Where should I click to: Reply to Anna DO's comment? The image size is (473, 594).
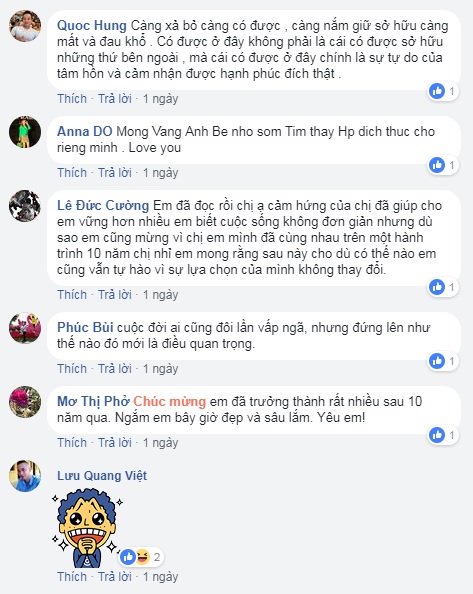tap(115, 173)
